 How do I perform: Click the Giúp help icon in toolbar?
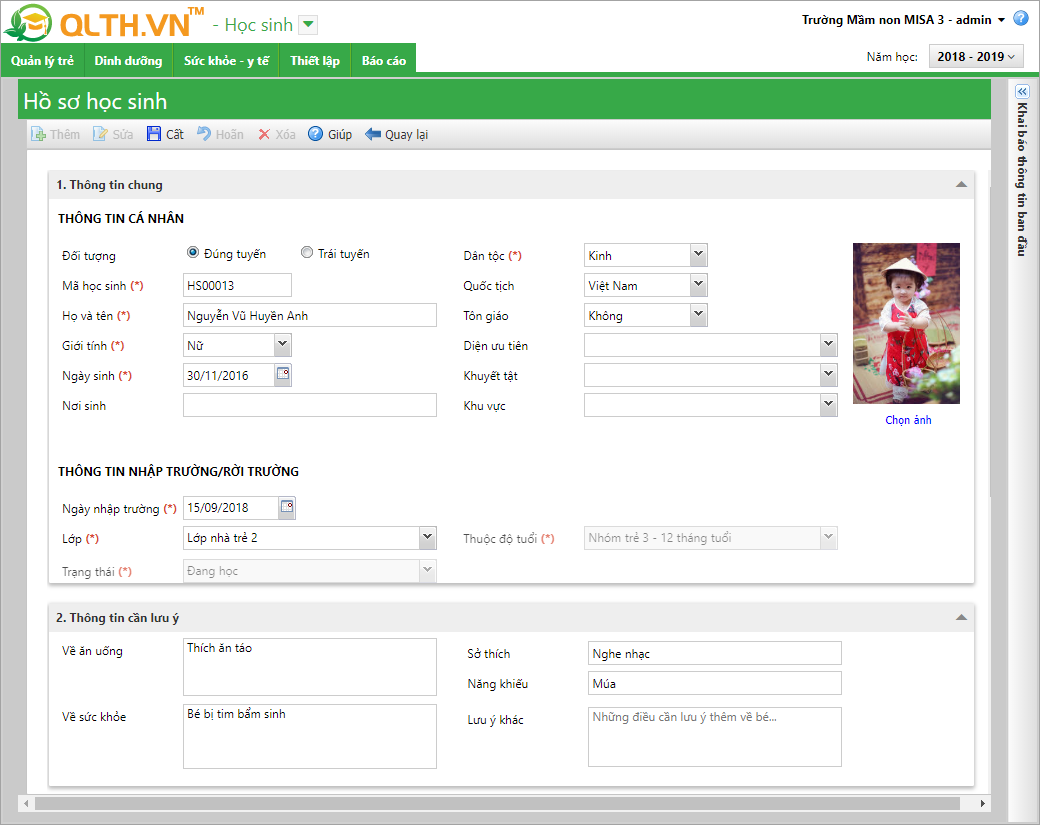click(x=316, y=134)
